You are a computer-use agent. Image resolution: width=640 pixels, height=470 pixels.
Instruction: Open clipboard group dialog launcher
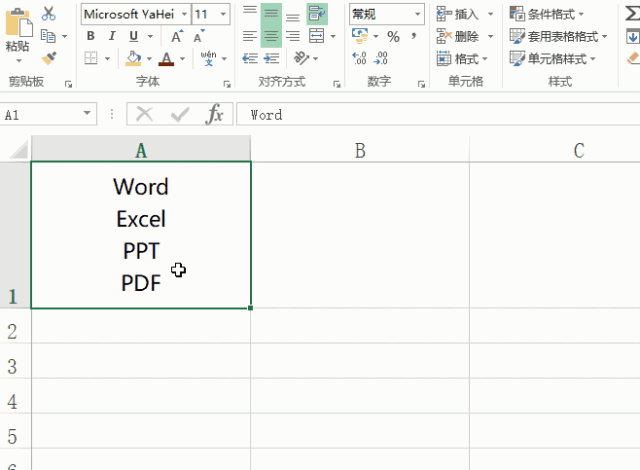[68, 84]
